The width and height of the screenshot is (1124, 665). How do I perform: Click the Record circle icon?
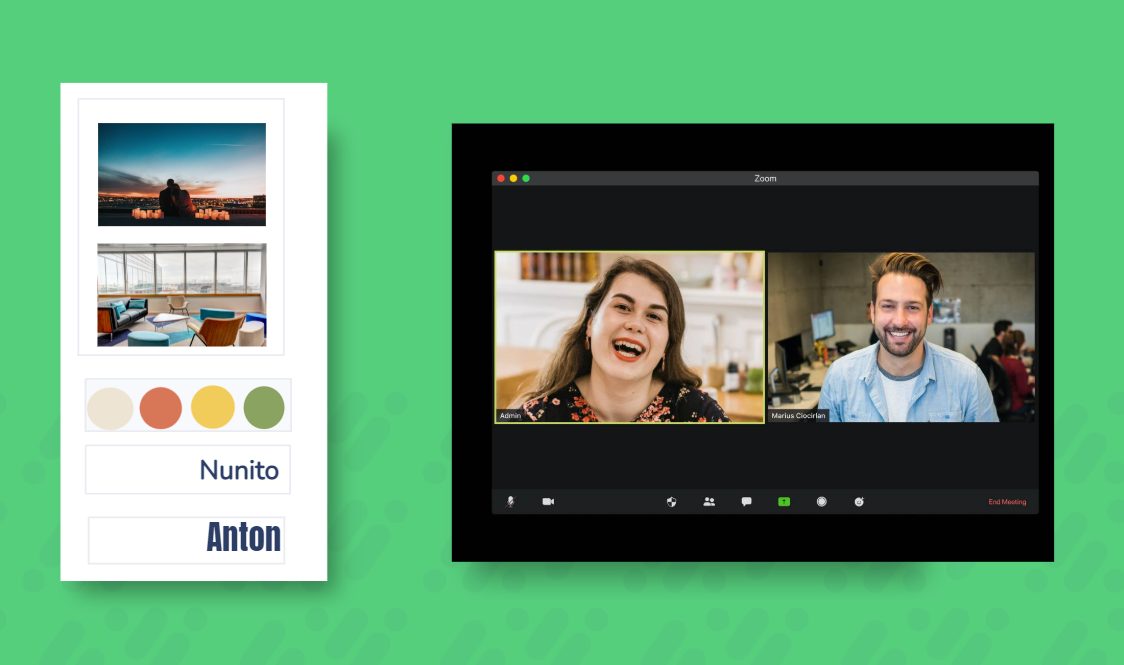(821, 502)
